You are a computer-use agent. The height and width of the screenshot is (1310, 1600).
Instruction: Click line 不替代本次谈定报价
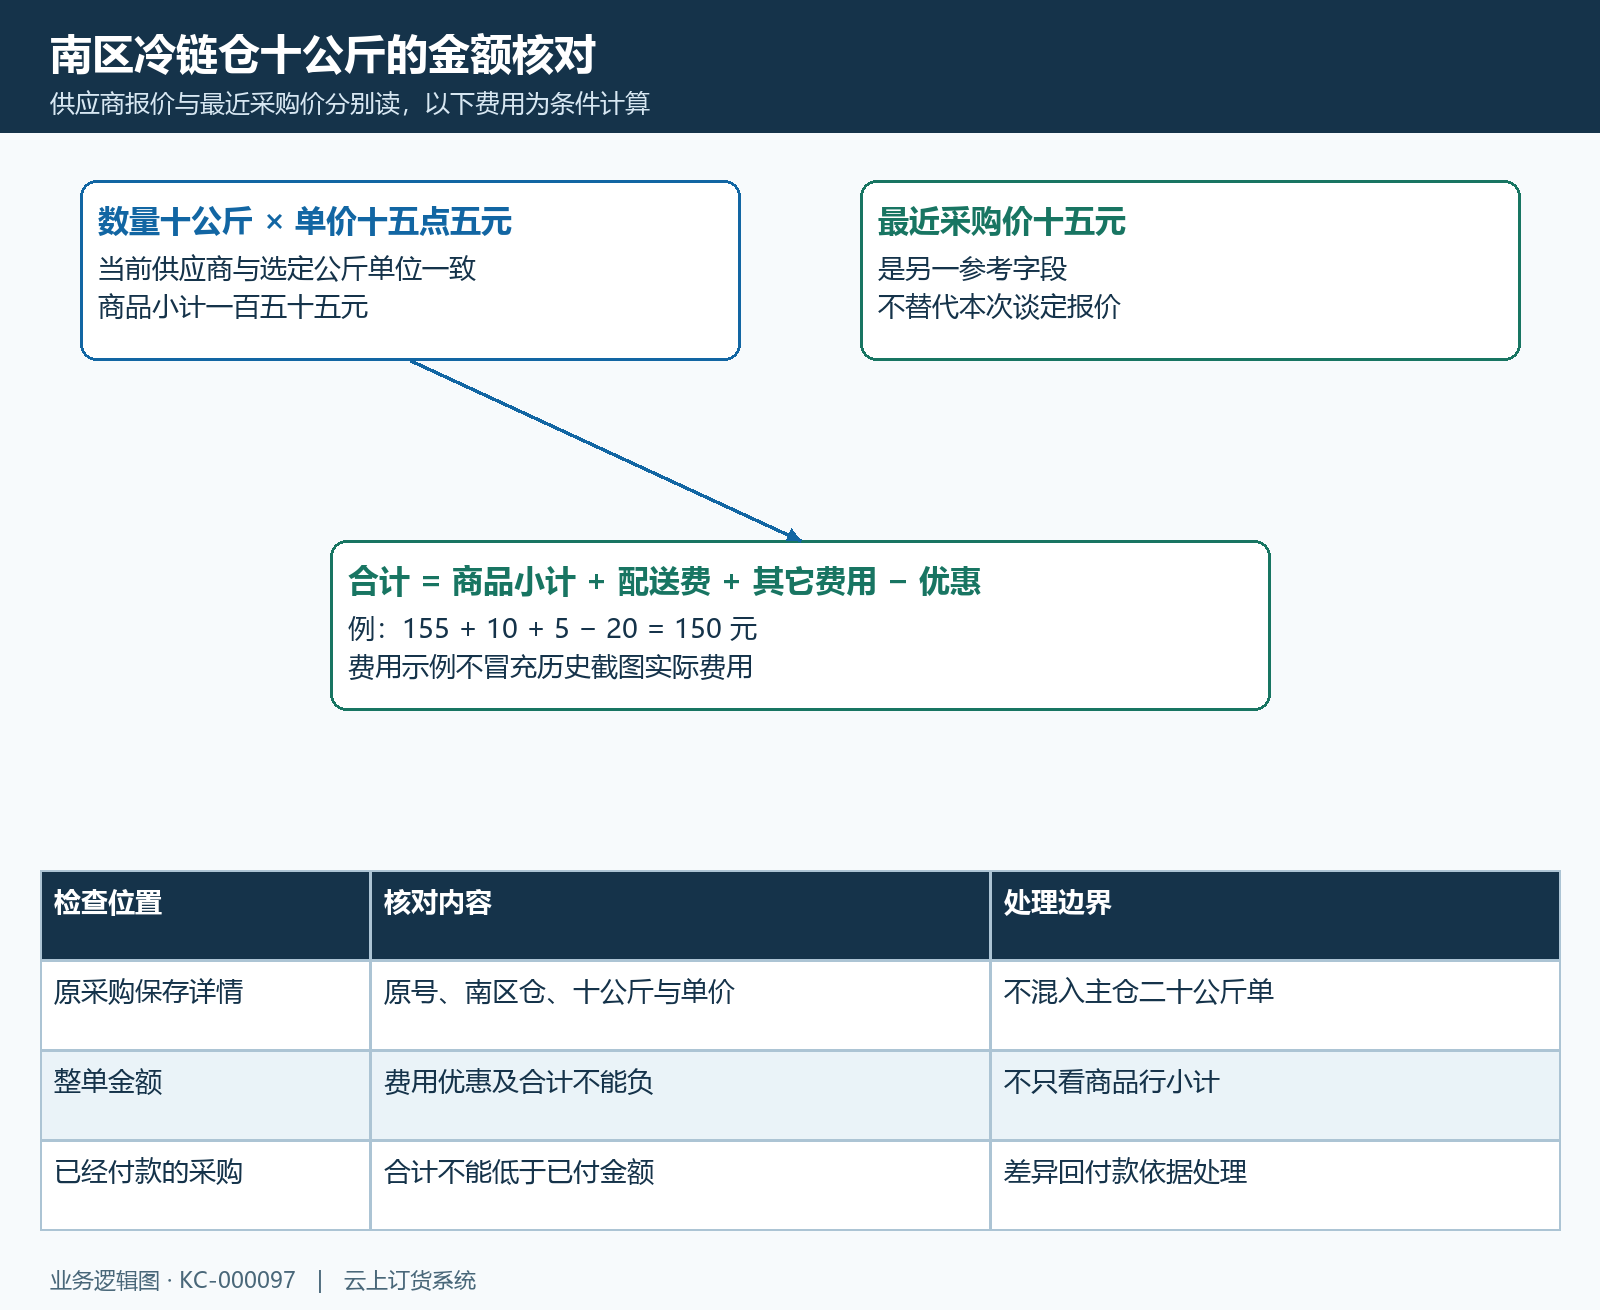tap(1000, 306)
